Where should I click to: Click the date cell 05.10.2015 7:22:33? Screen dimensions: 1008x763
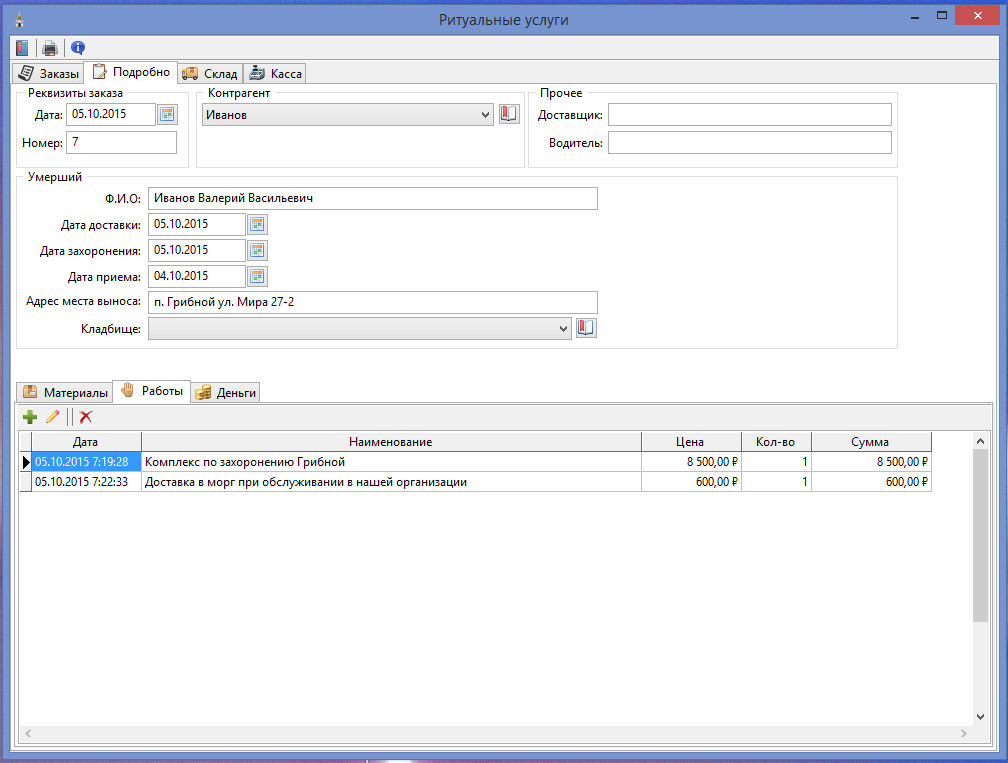86,481
